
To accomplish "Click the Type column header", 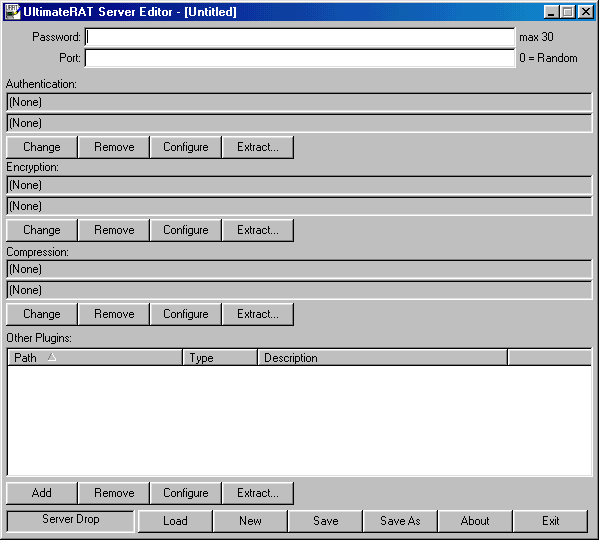I will pos(220,358).
